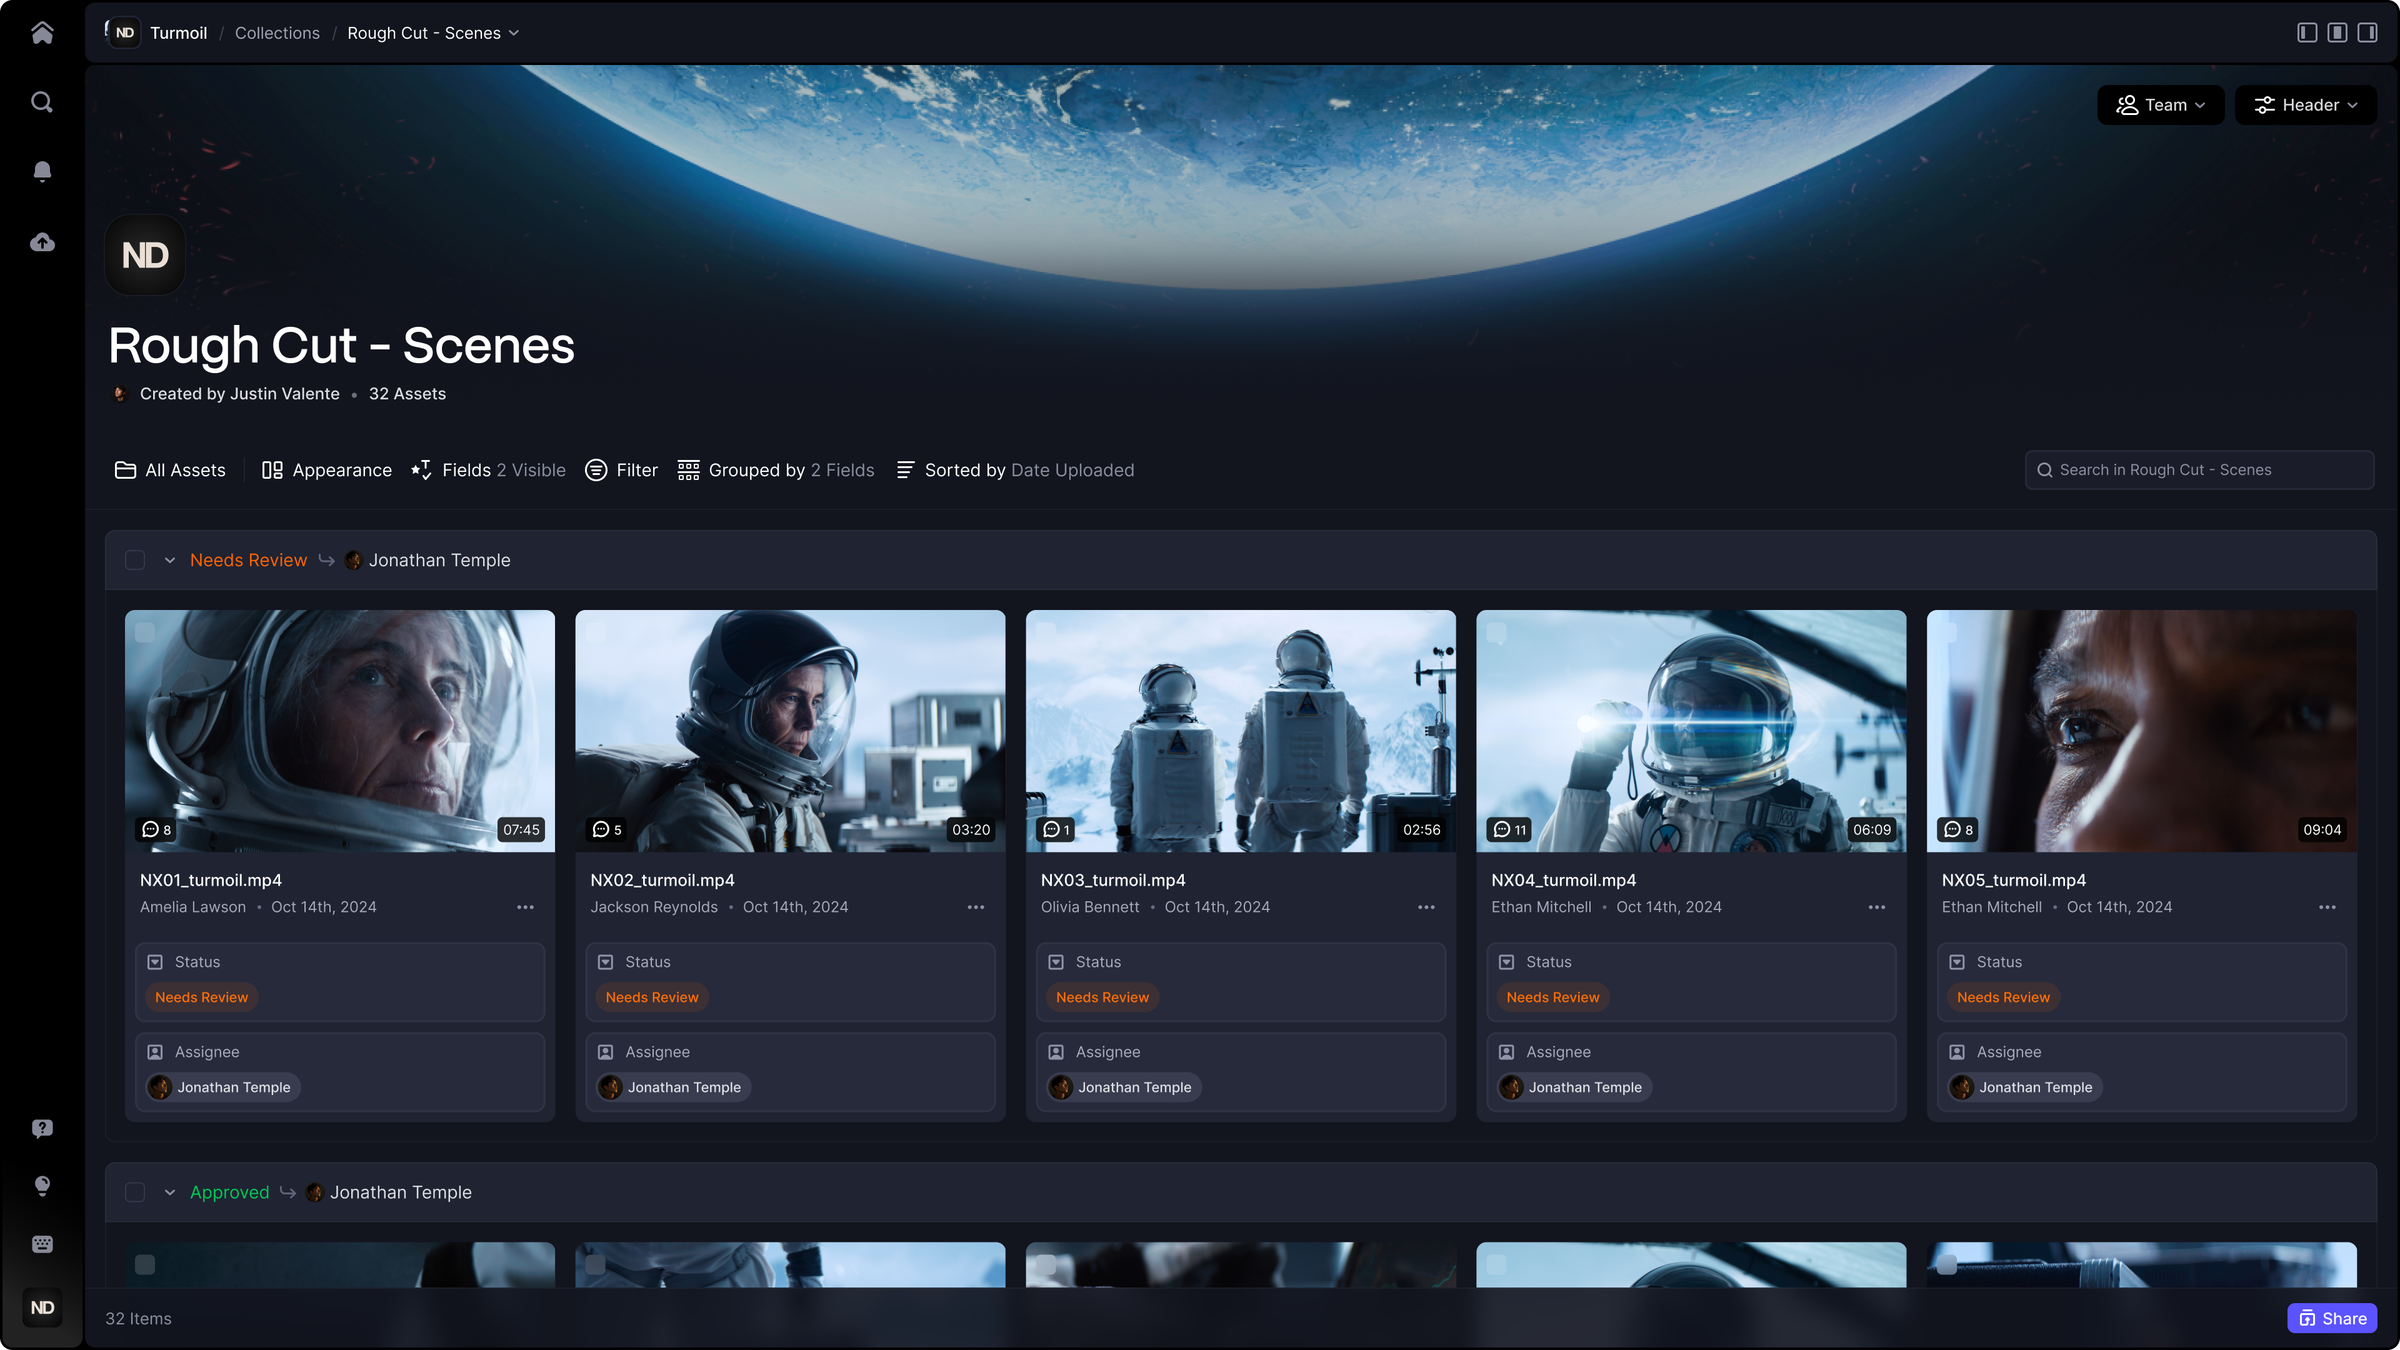This screenshot has width=2400, height=1350.
Task: Open comments badge on NX02_turmoil.mp4
Action: pos(607,829)
